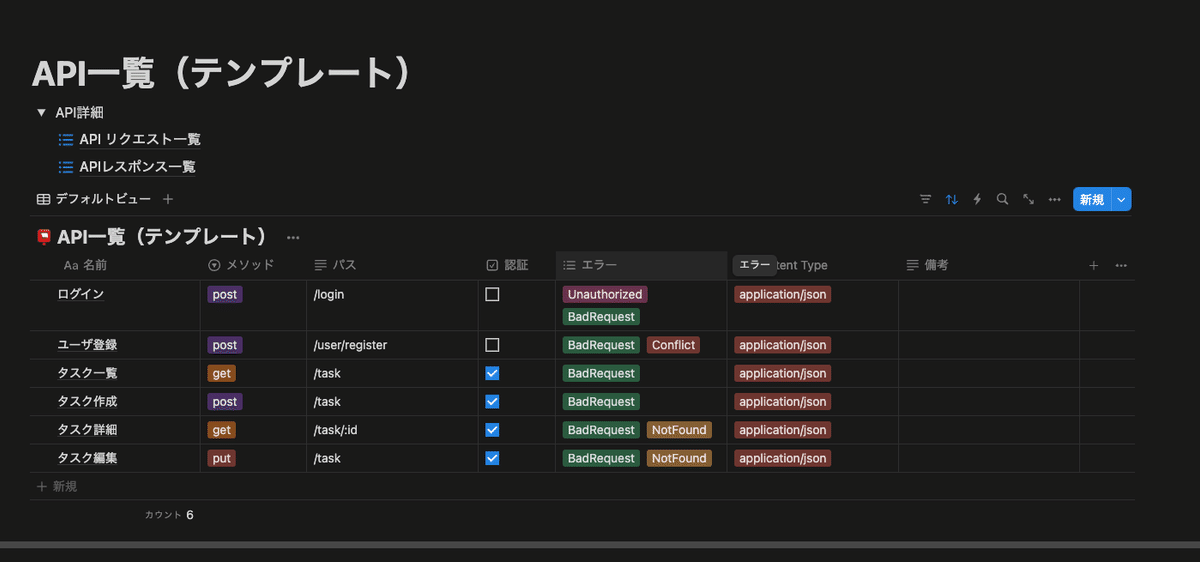The height and width of the screenshot is (562, 1200).
Task: Open view options three-dots in toolbar
Action: [x=1054, y=199]
